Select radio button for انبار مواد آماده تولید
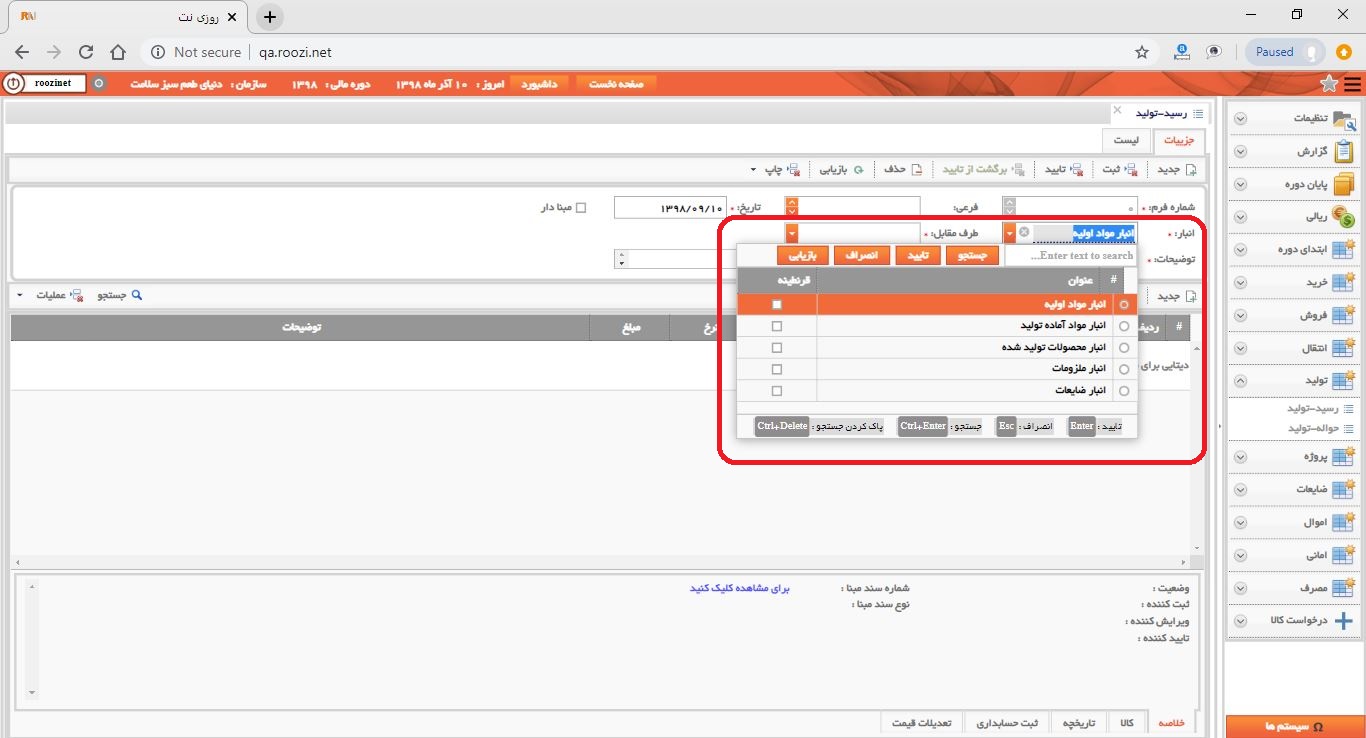Viewport: 1366px width, 738px height. point(1124,326)
